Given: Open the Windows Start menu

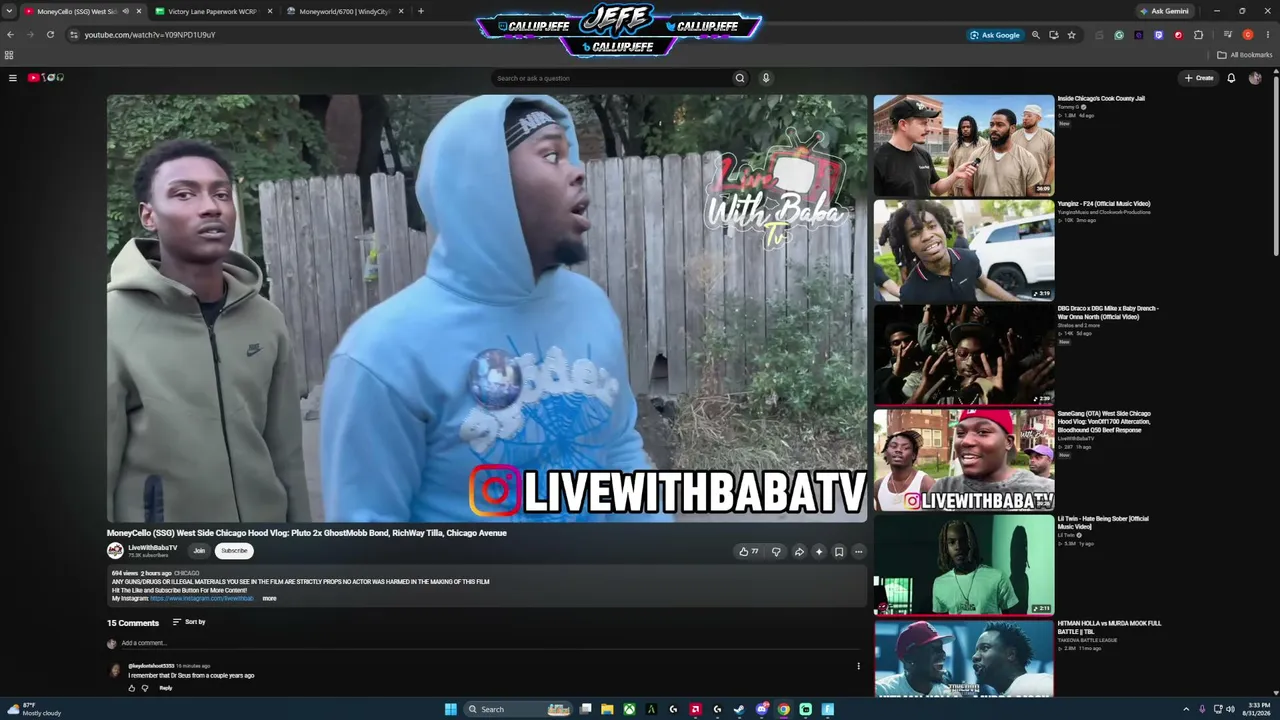Looking at the screenshot, I should (x=451, y=709).
